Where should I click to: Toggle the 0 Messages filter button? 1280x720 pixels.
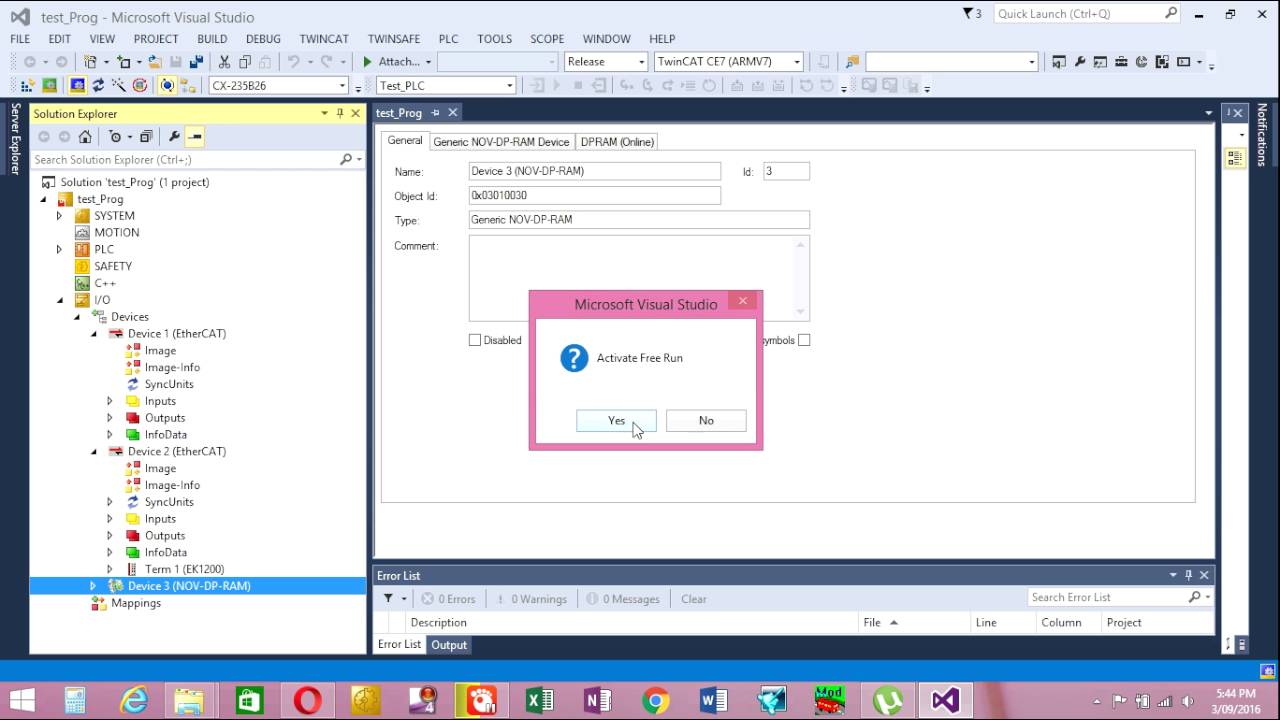(x=623, y=598)
